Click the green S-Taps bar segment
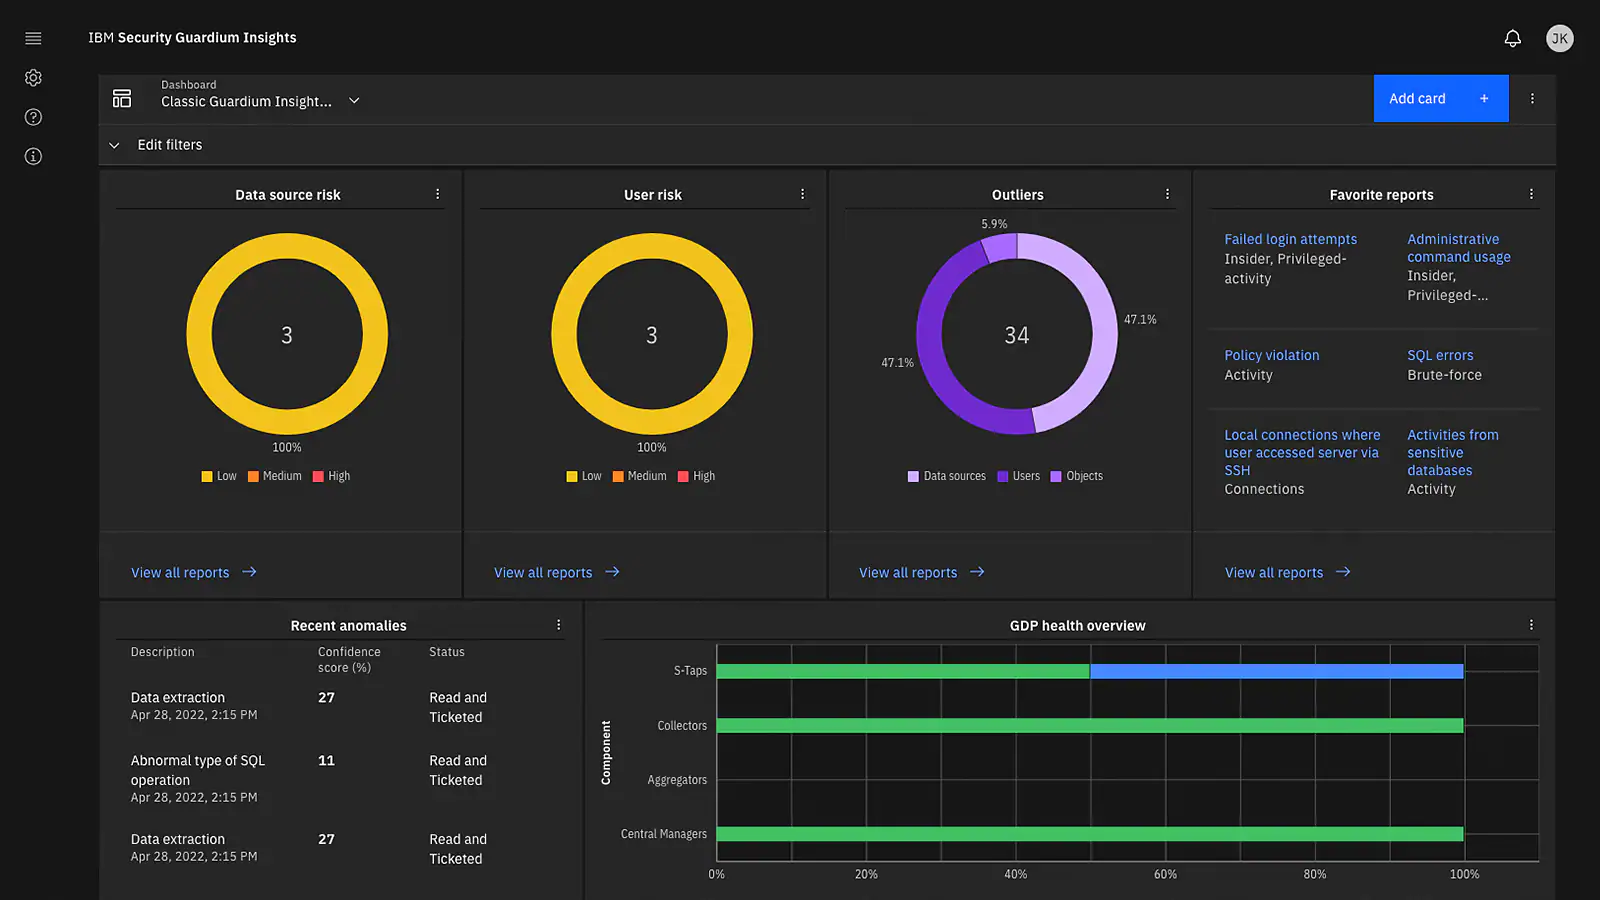1600x900 pixels. coord(903,671)
